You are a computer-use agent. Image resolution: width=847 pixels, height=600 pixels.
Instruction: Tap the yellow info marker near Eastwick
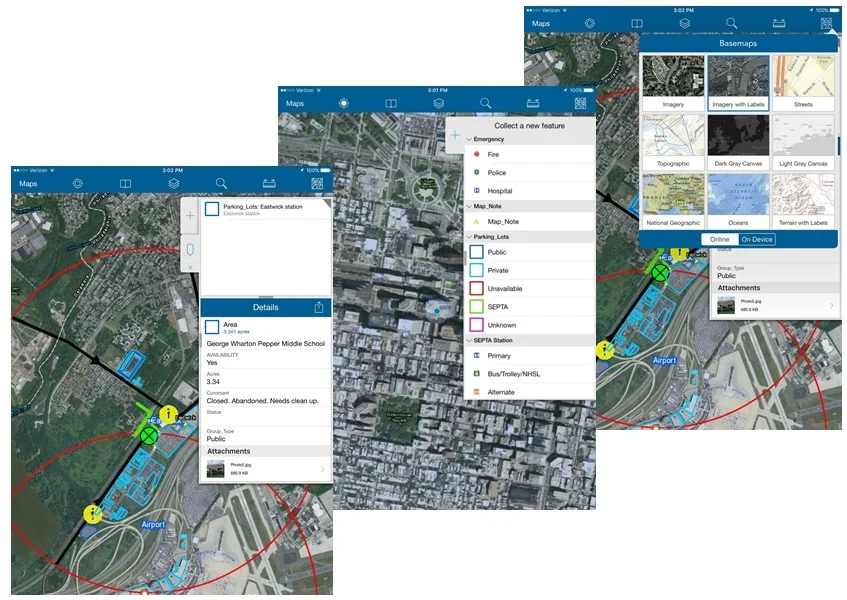point(169,415)
